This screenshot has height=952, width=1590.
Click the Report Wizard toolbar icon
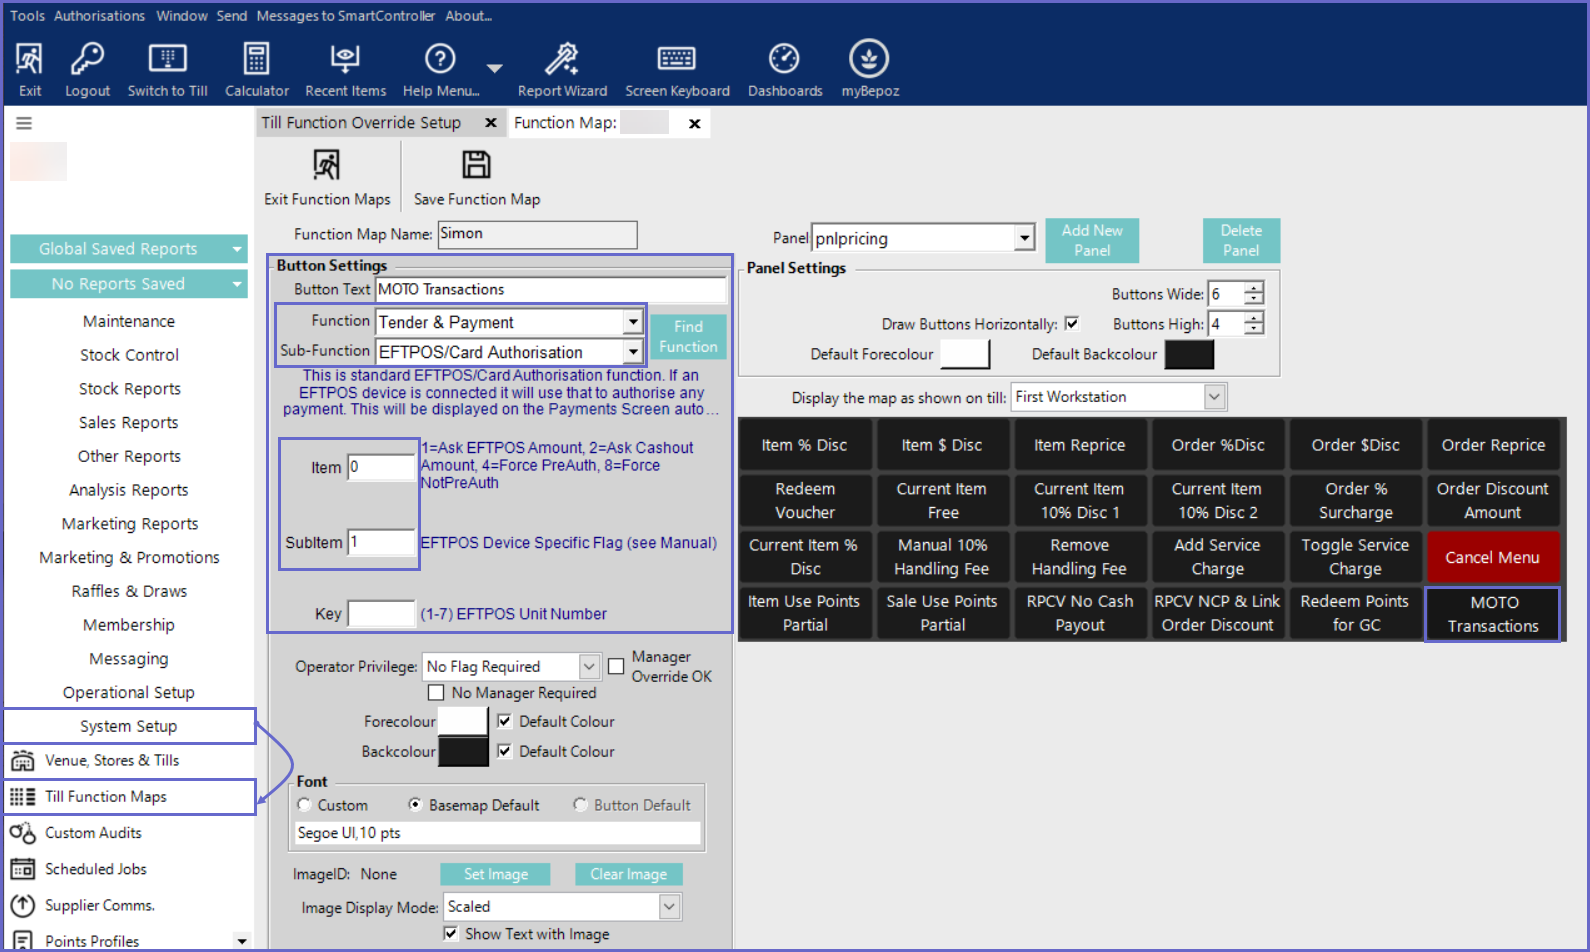[562, 60]
